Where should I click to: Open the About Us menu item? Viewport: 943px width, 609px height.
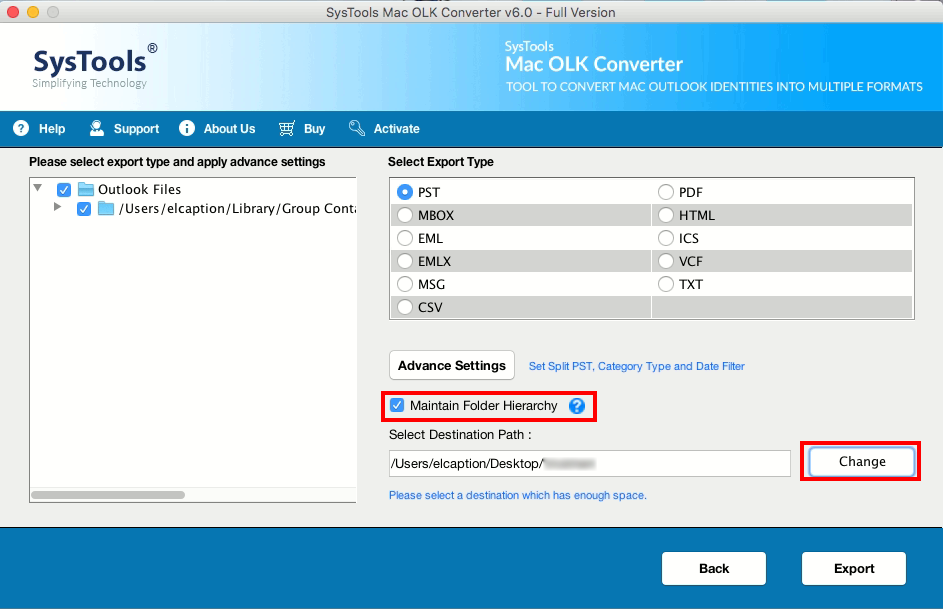click(x=229, y=129)
